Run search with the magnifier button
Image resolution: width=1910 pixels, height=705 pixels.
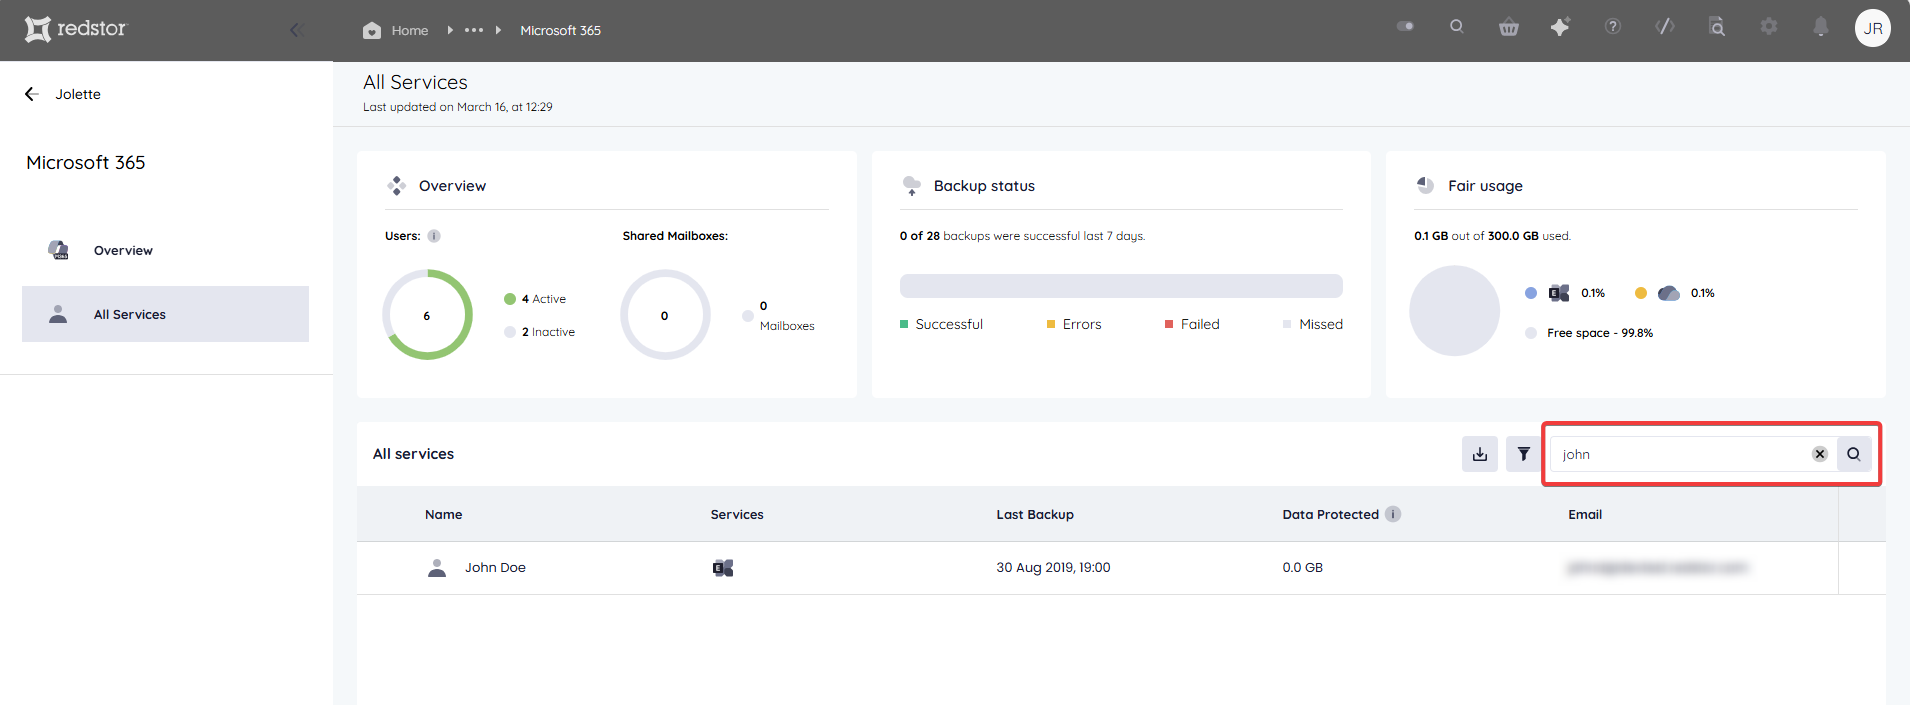point(1854,454)
